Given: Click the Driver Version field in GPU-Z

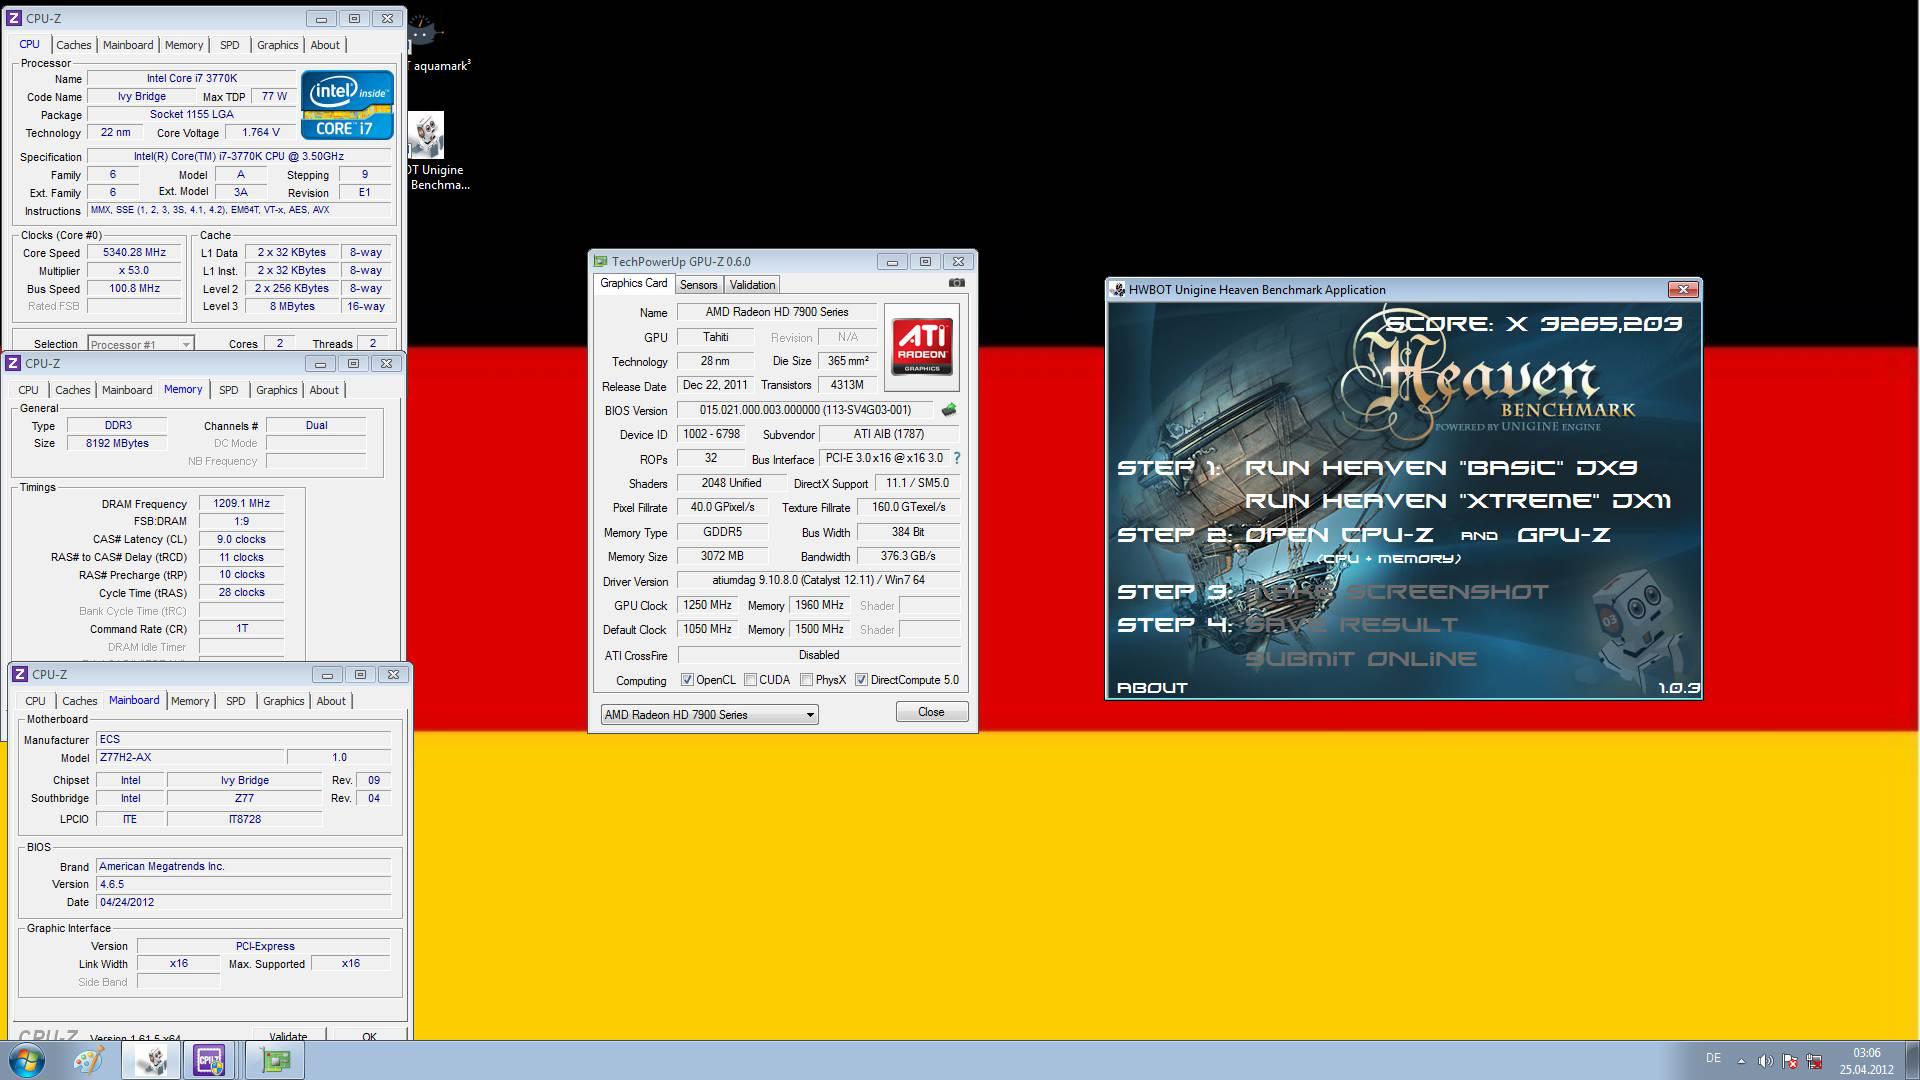Looking at the screenshot, I should (818, 580).
